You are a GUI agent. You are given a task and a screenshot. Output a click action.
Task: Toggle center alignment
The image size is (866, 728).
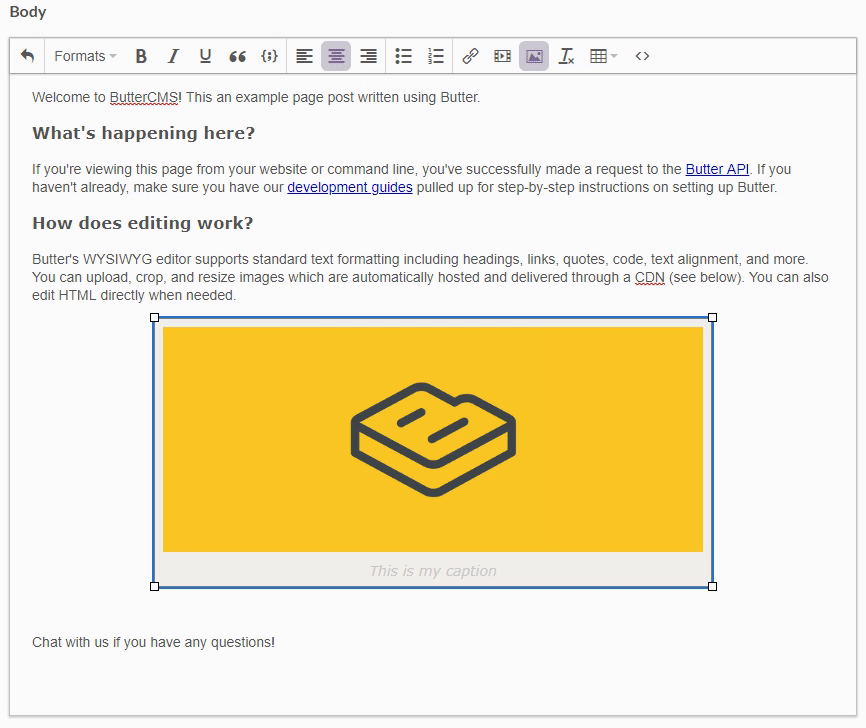(336, 56)
